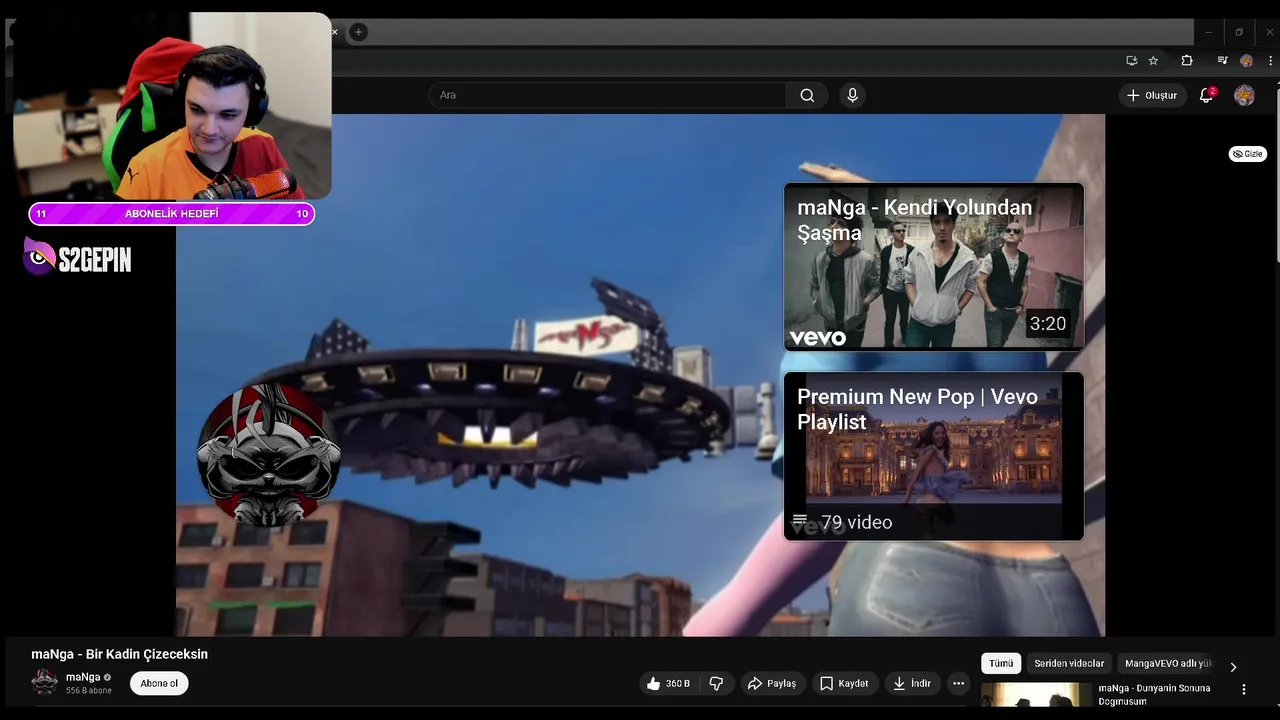1280x720 pixels.
Task: Play the Kendi Yolundan Şaşma end card
Action: pyautogui.click(x=934, y=266)
